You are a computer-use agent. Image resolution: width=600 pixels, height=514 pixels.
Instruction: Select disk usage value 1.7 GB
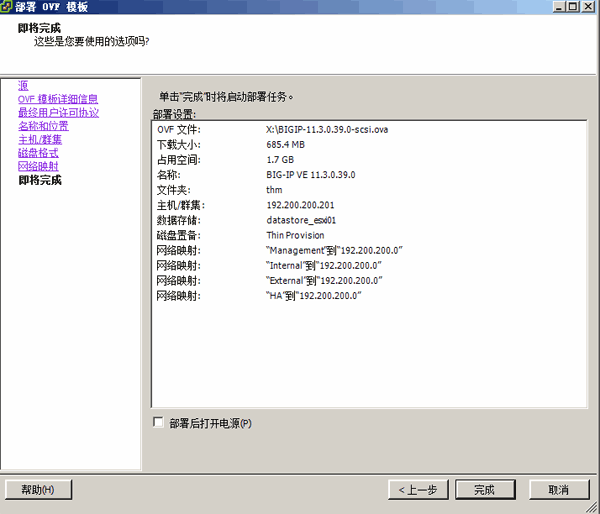[x=280, y=160]
